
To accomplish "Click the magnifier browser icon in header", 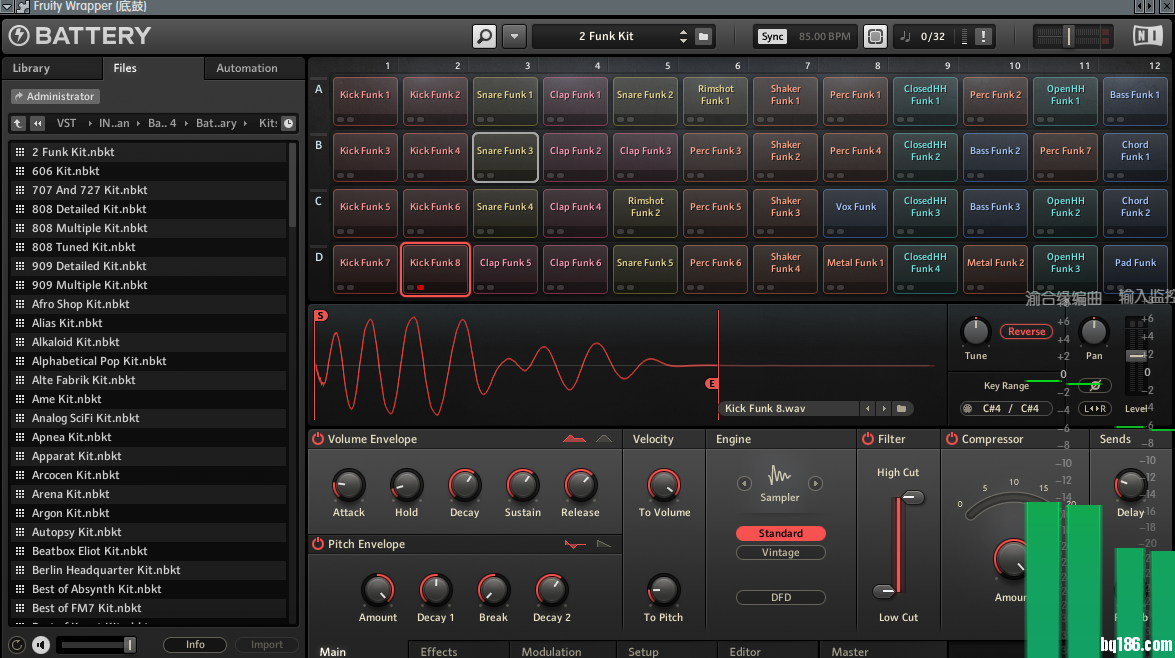I will click(x=484, y=36).
